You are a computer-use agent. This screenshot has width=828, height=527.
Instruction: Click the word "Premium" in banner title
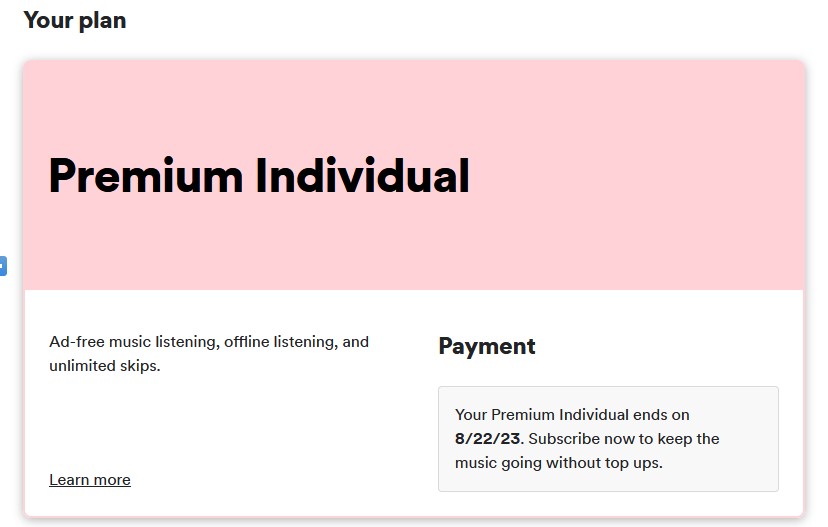coord(146,176)
